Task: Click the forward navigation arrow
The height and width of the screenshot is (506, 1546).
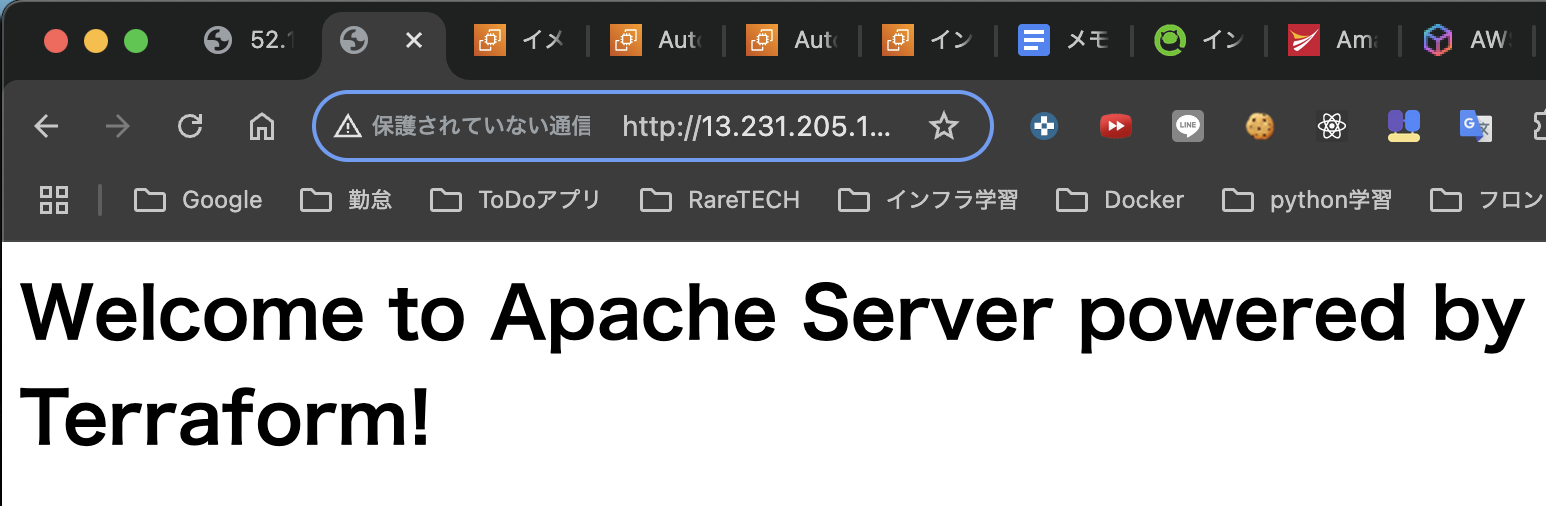Action: 118,126
